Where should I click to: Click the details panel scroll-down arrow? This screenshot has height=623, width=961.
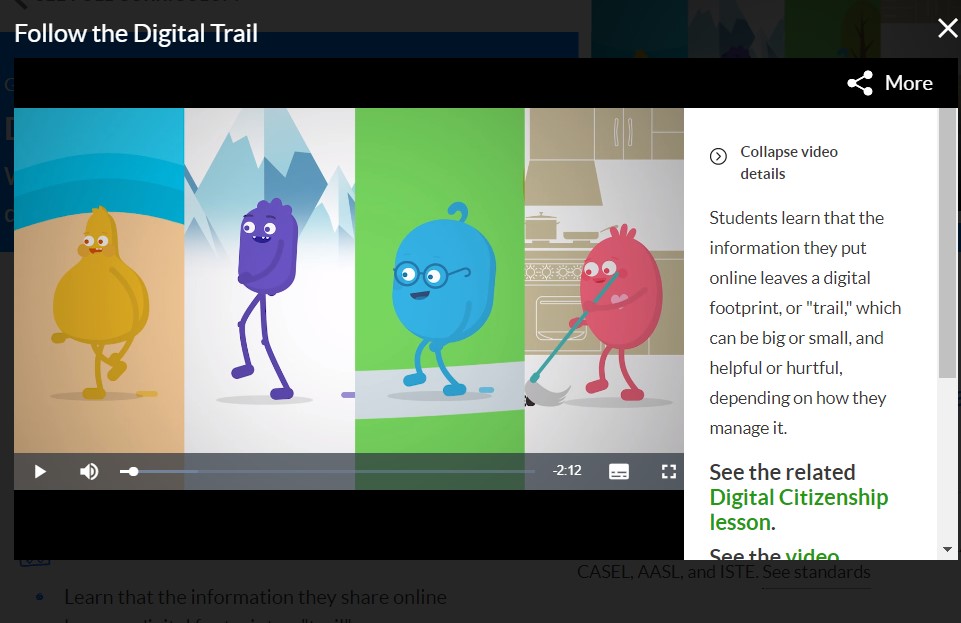point(947,550)
